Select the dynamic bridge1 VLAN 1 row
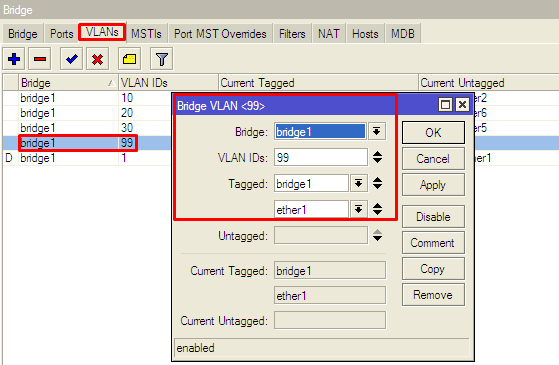Screen dimensions: 559x365 pyautogui.click(x=87, y=158)
